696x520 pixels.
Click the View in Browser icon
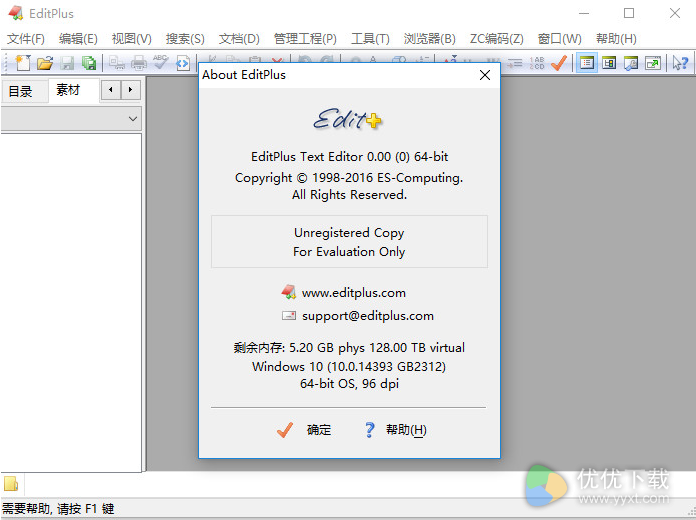click(183, 63)
